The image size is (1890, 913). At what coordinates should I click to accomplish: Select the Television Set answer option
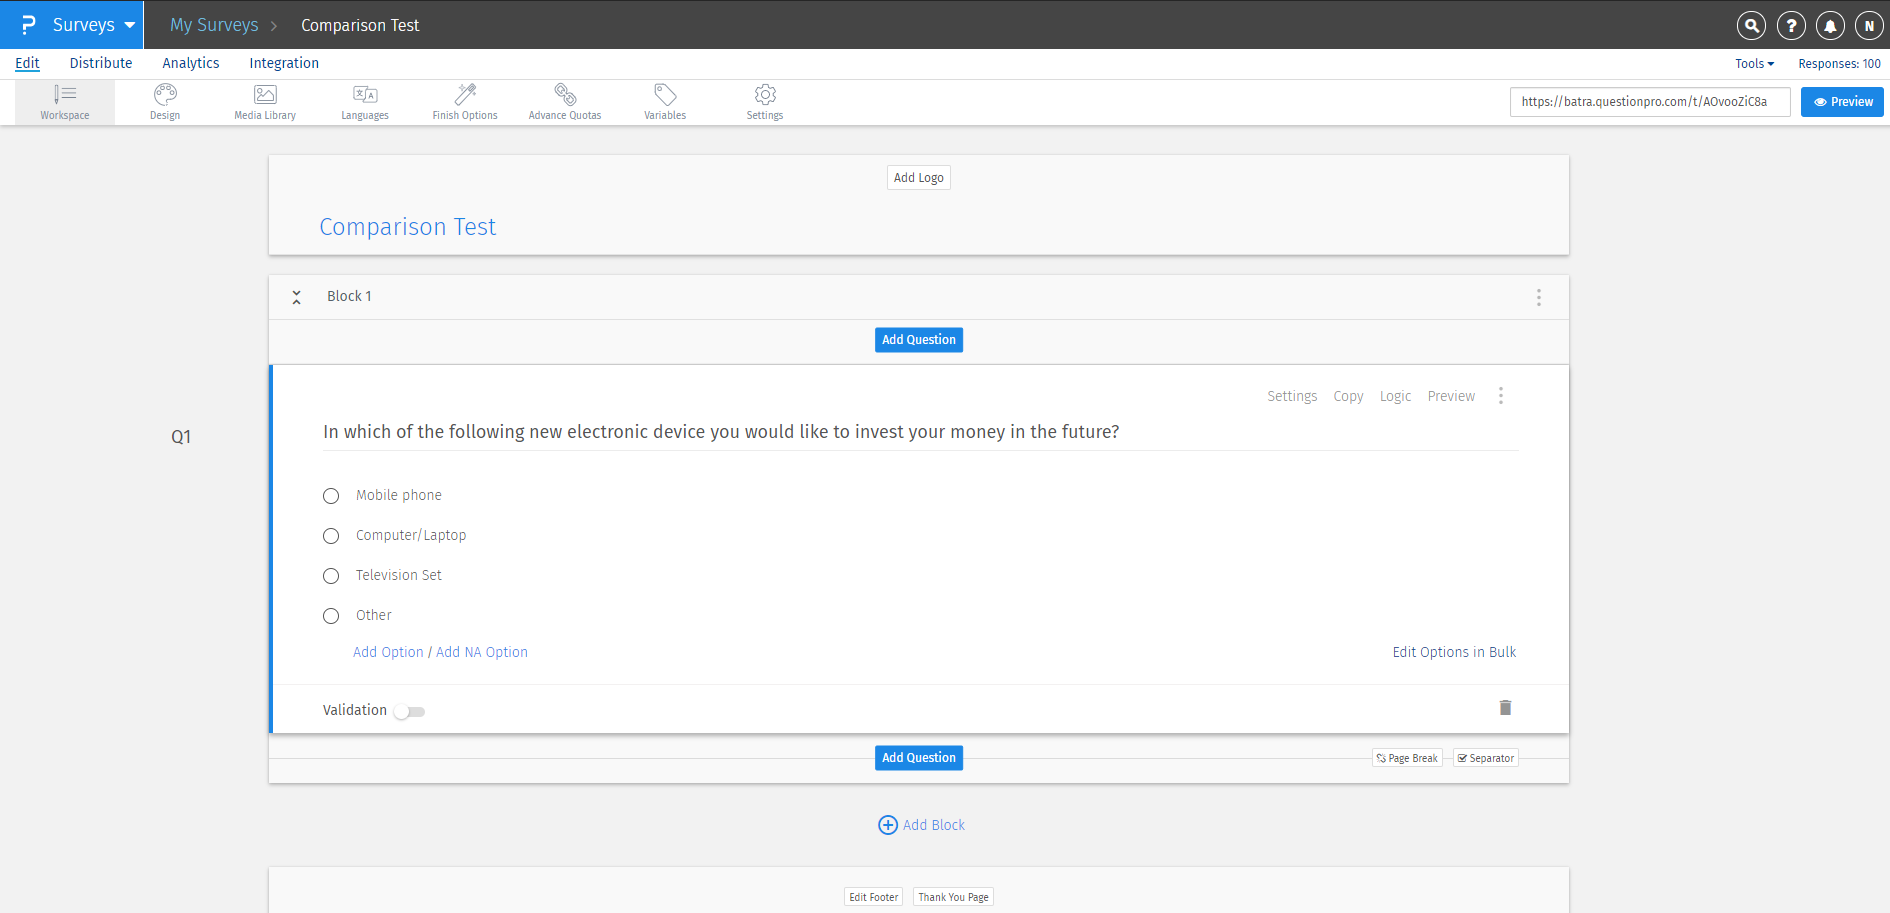click(331, 575)
